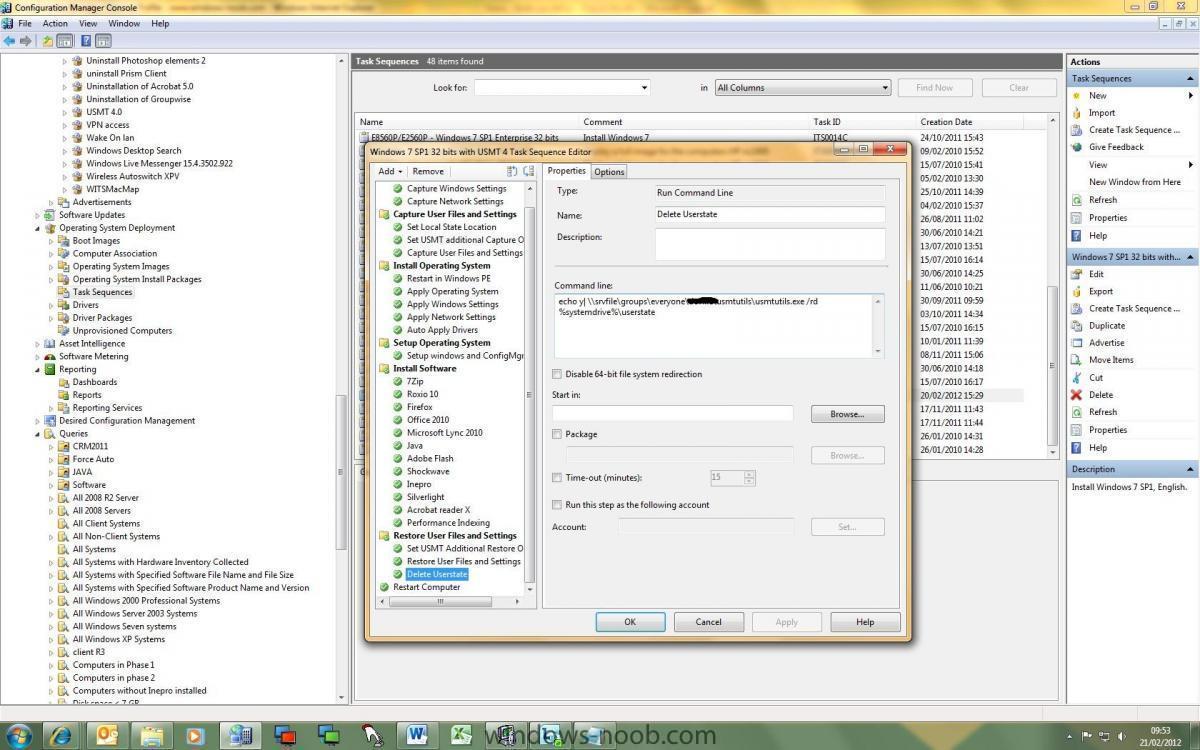
Task: Open the Action menu
Action: (55, 23)
